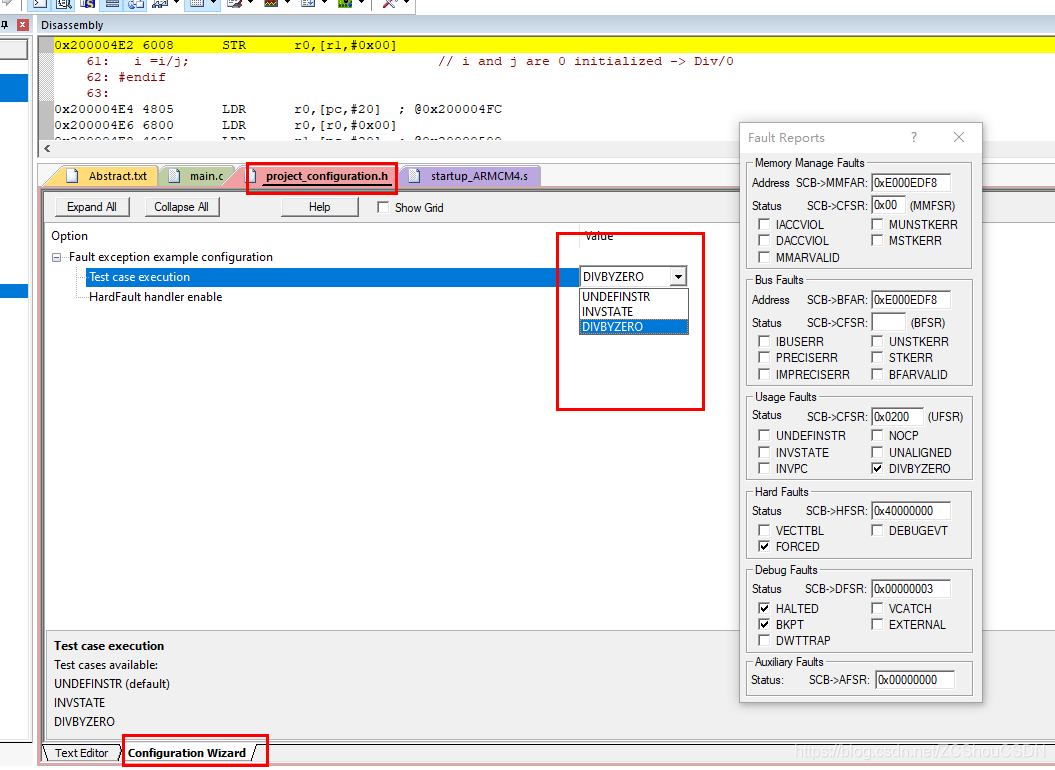1055x770 pixels.
Task: Toggle the IACCVIOL checkbox
Action: point(764,224)
